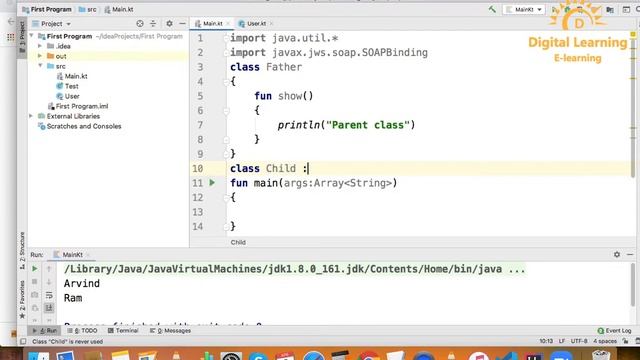Switch to the Main.kt editor tab
Screen dimensions: 640x360
coord(212,24)
